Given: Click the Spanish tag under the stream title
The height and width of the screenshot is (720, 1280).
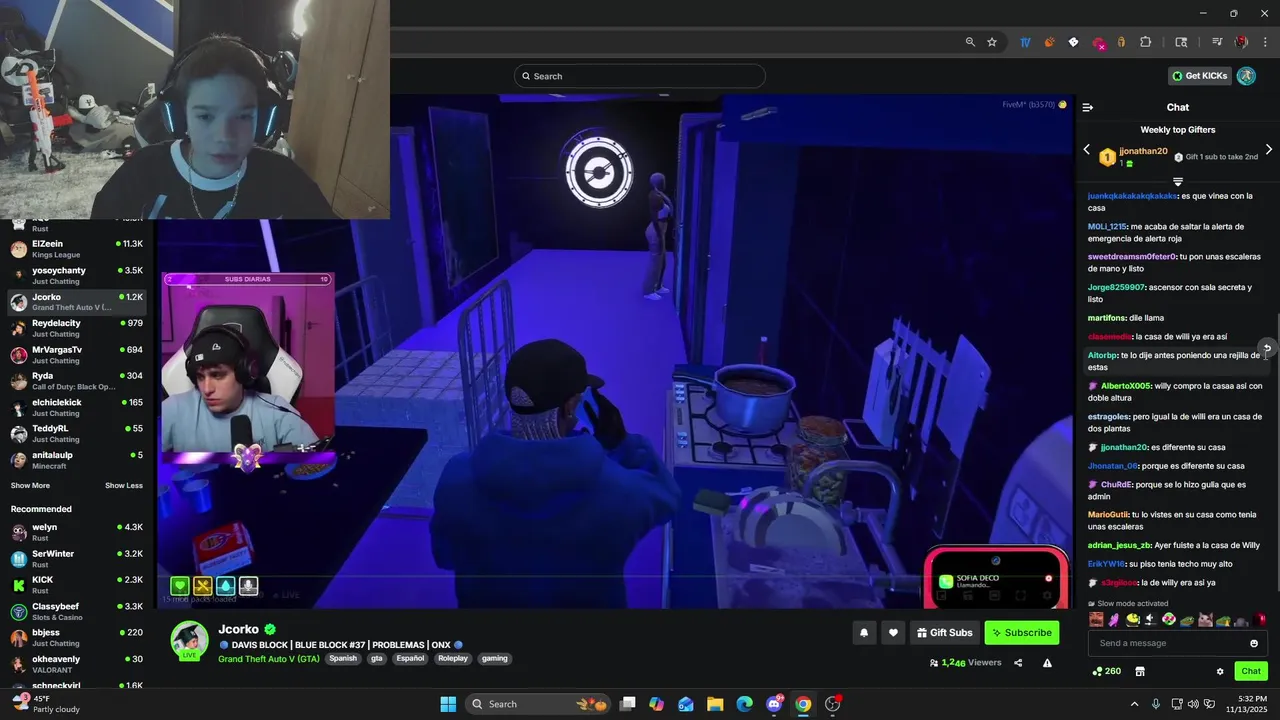Looking at the screenshot, I should tap(343, 659).
